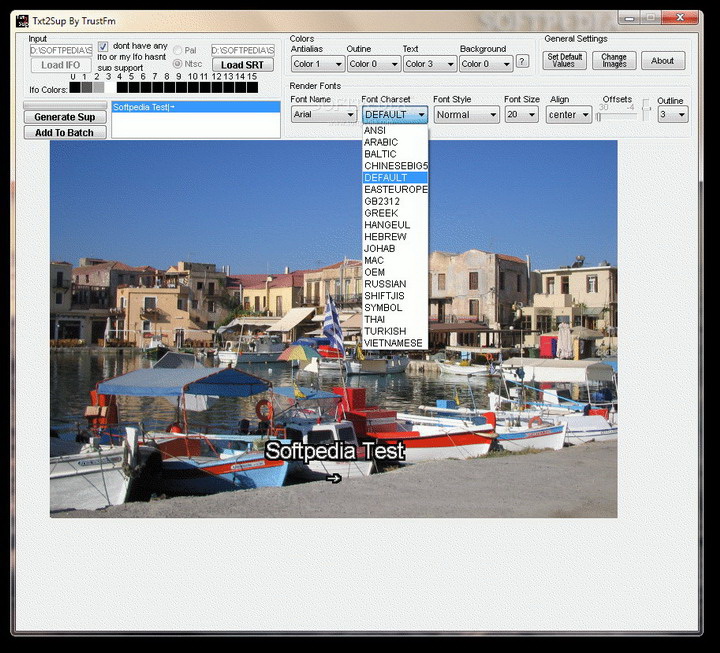The image size is (720, 653).
Task: Toggle 'dont have any ifo' checkbox
Action: click(103, 46)
